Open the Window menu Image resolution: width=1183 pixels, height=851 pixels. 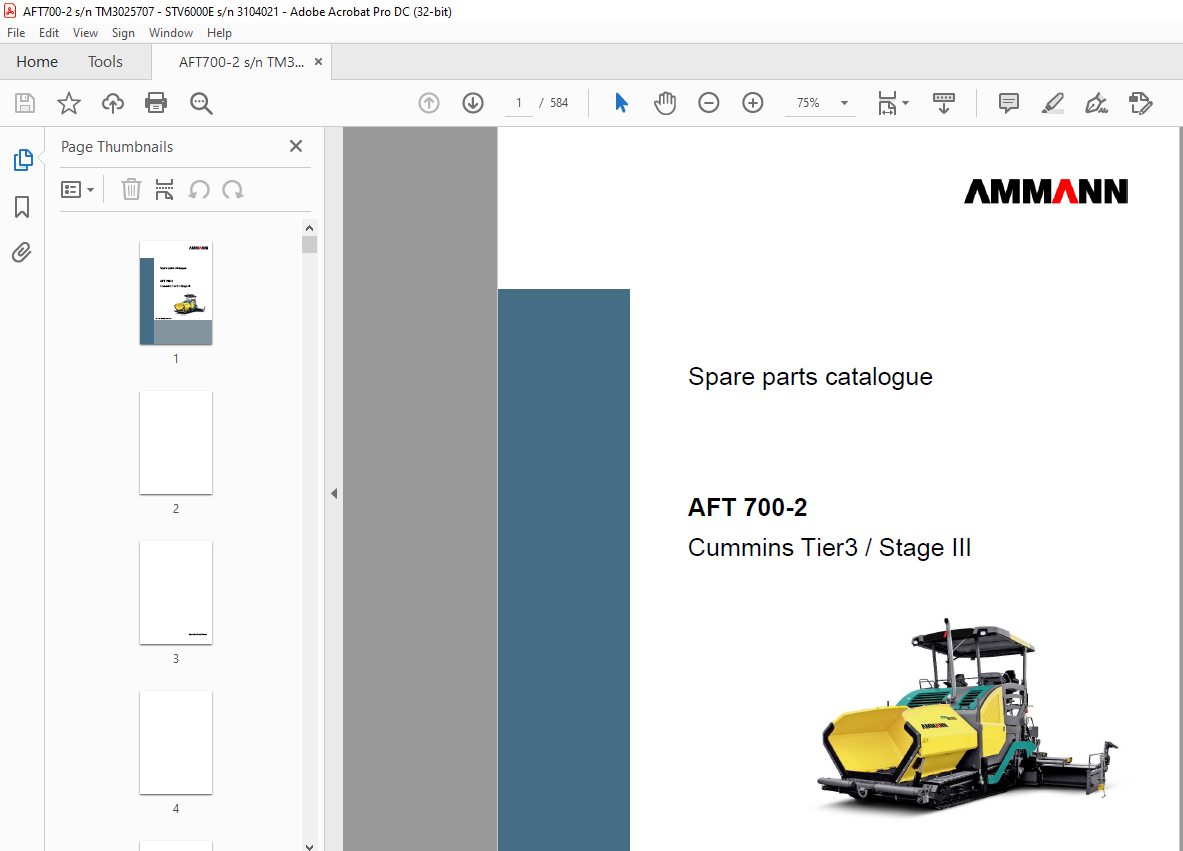point(171,32)
